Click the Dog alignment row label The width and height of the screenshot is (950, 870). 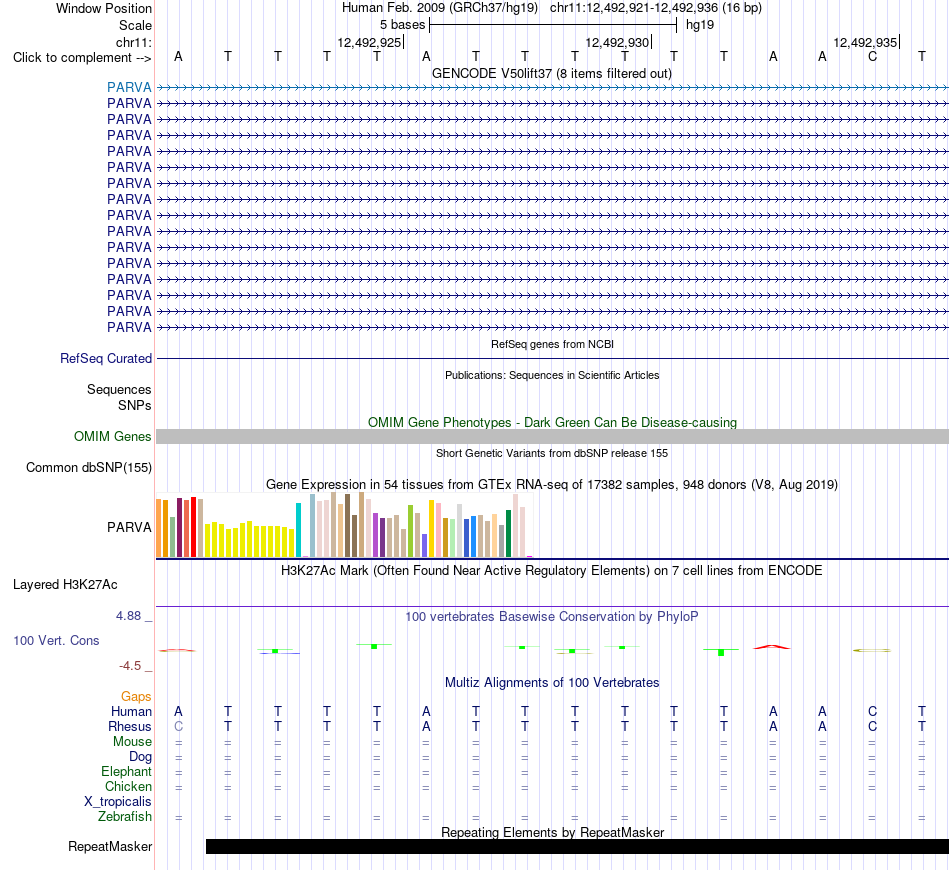click(140, 757)
